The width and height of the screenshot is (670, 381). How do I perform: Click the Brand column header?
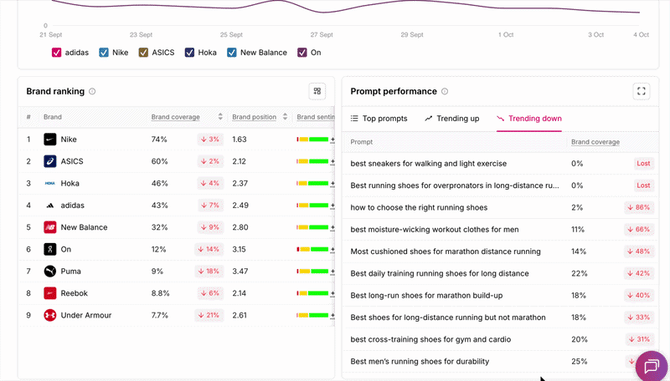pos(53,117)
